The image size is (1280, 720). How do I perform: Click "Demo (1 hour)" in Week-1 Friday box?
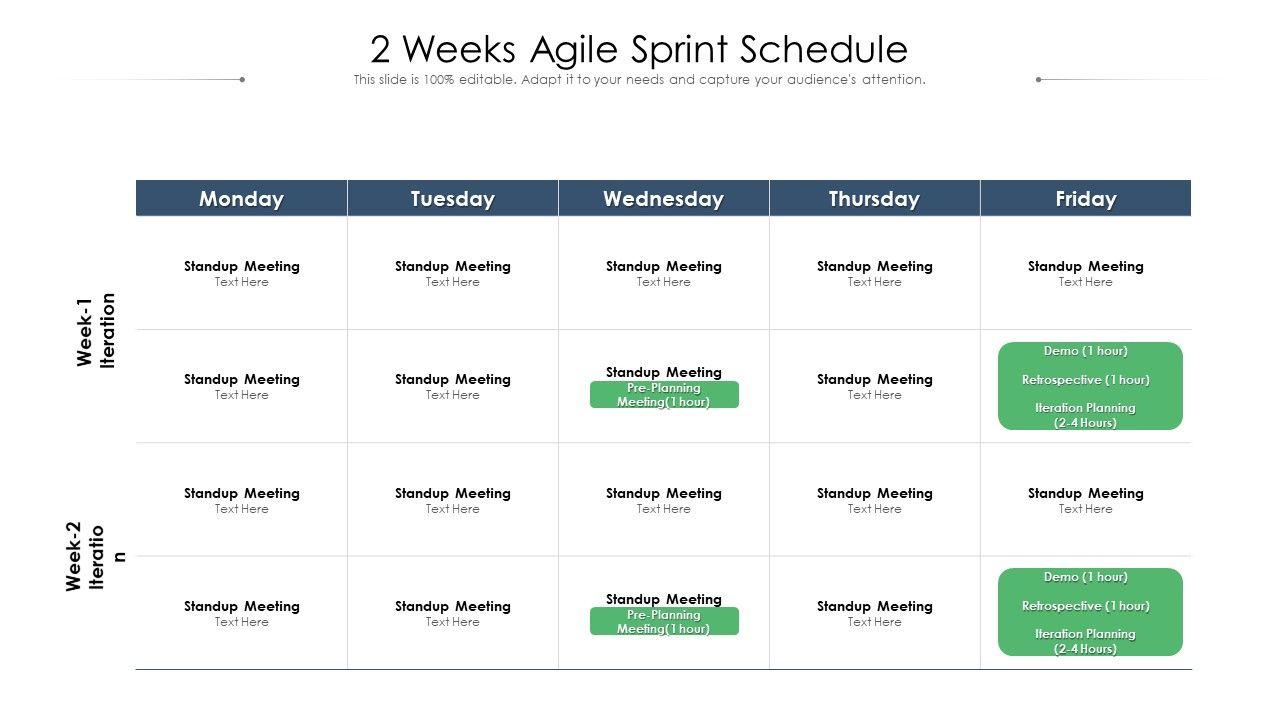[1085, 351]
